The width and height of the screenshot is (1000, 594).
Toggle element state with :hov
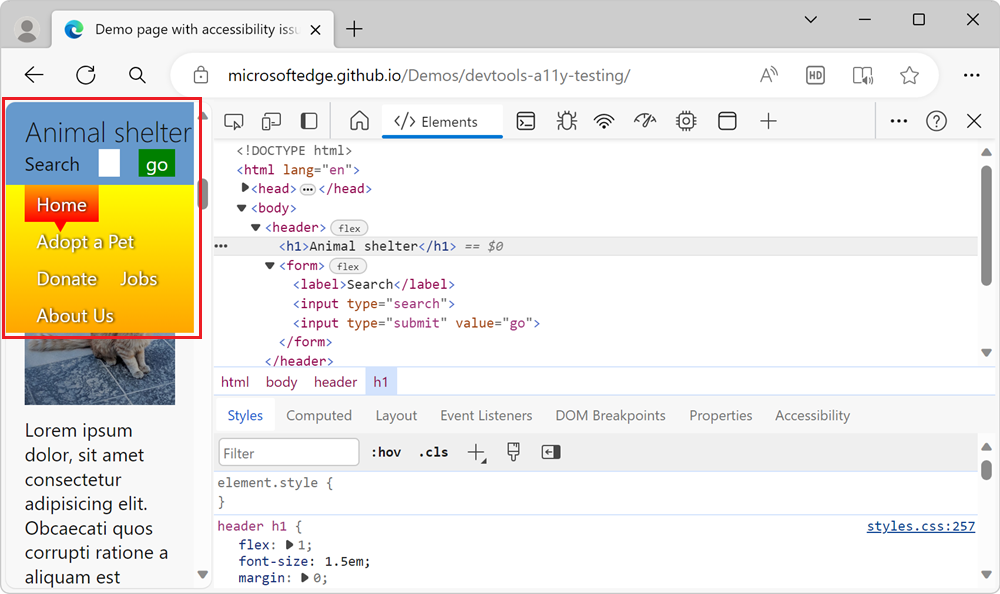[x=386, y=451]
